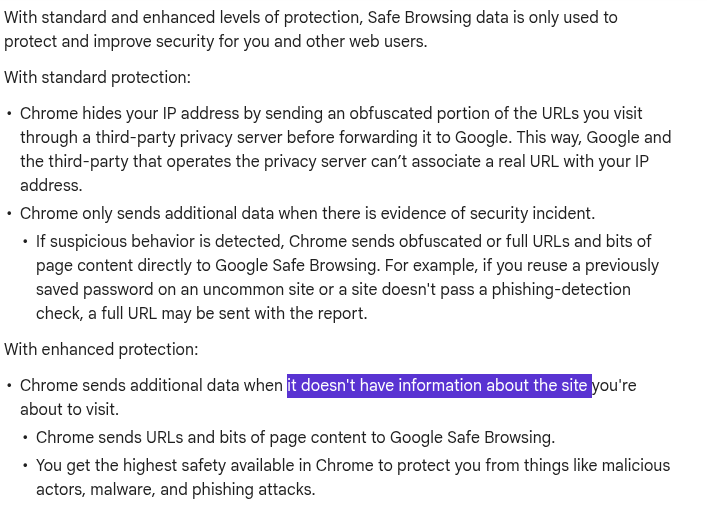Click the "evidence of security incident" phrase

pyautogui.click(x=487, y=213)
